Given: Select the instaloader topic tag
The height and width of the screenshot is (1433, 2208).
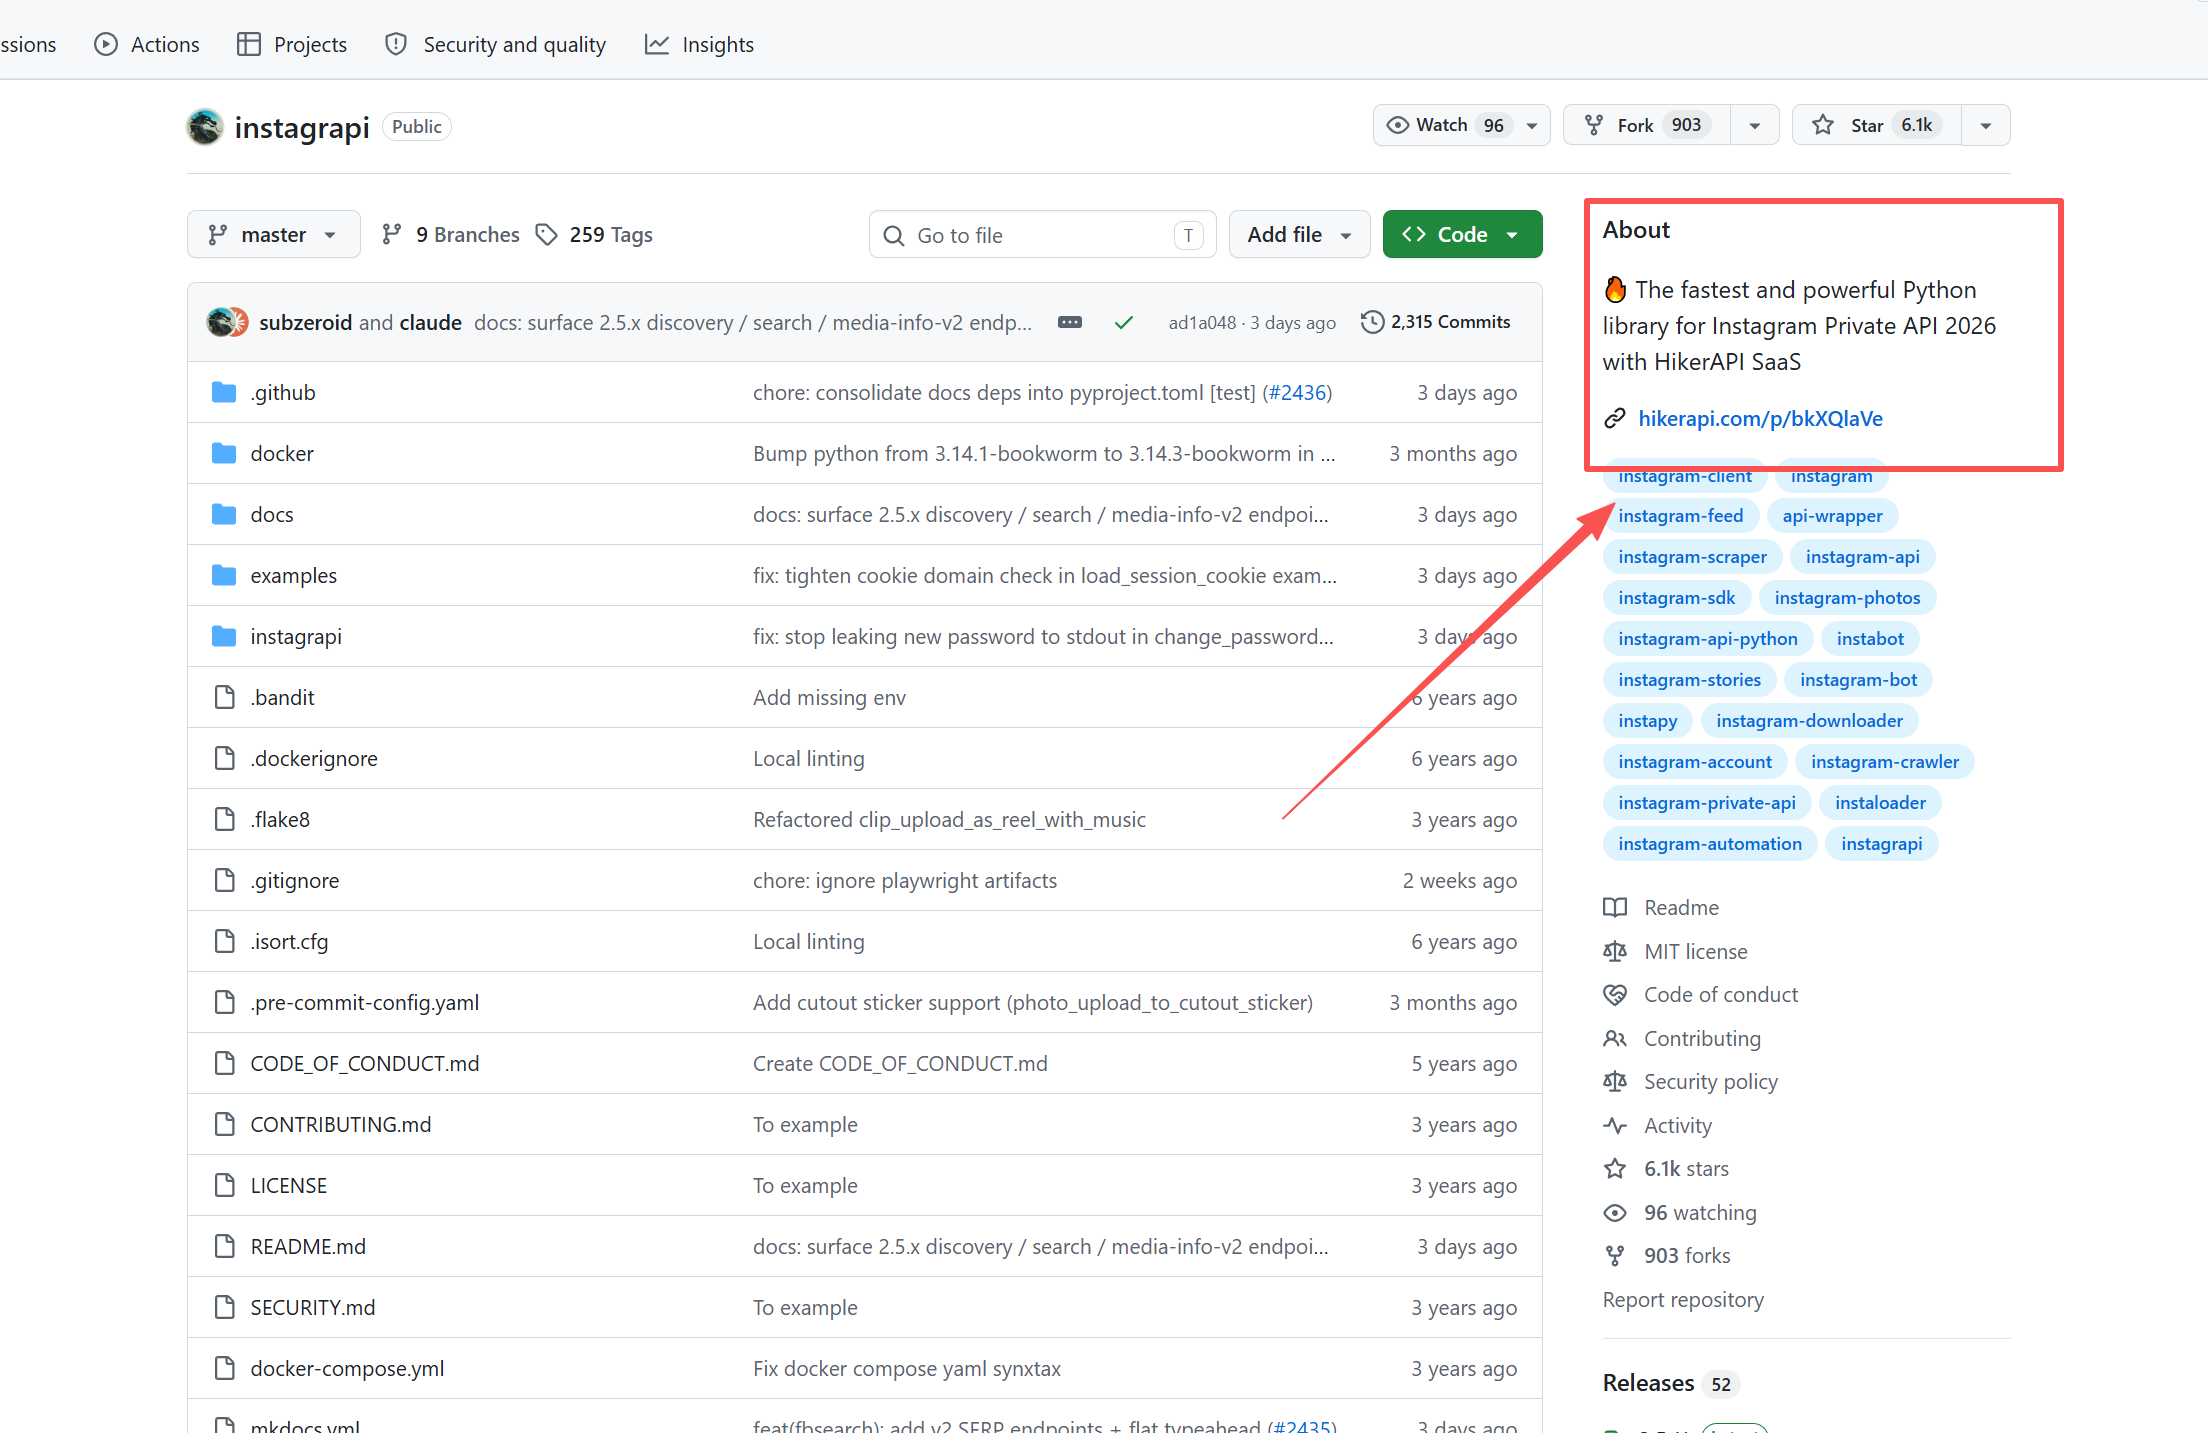Looking at the screenshot, I should (x=1880, y=802).
